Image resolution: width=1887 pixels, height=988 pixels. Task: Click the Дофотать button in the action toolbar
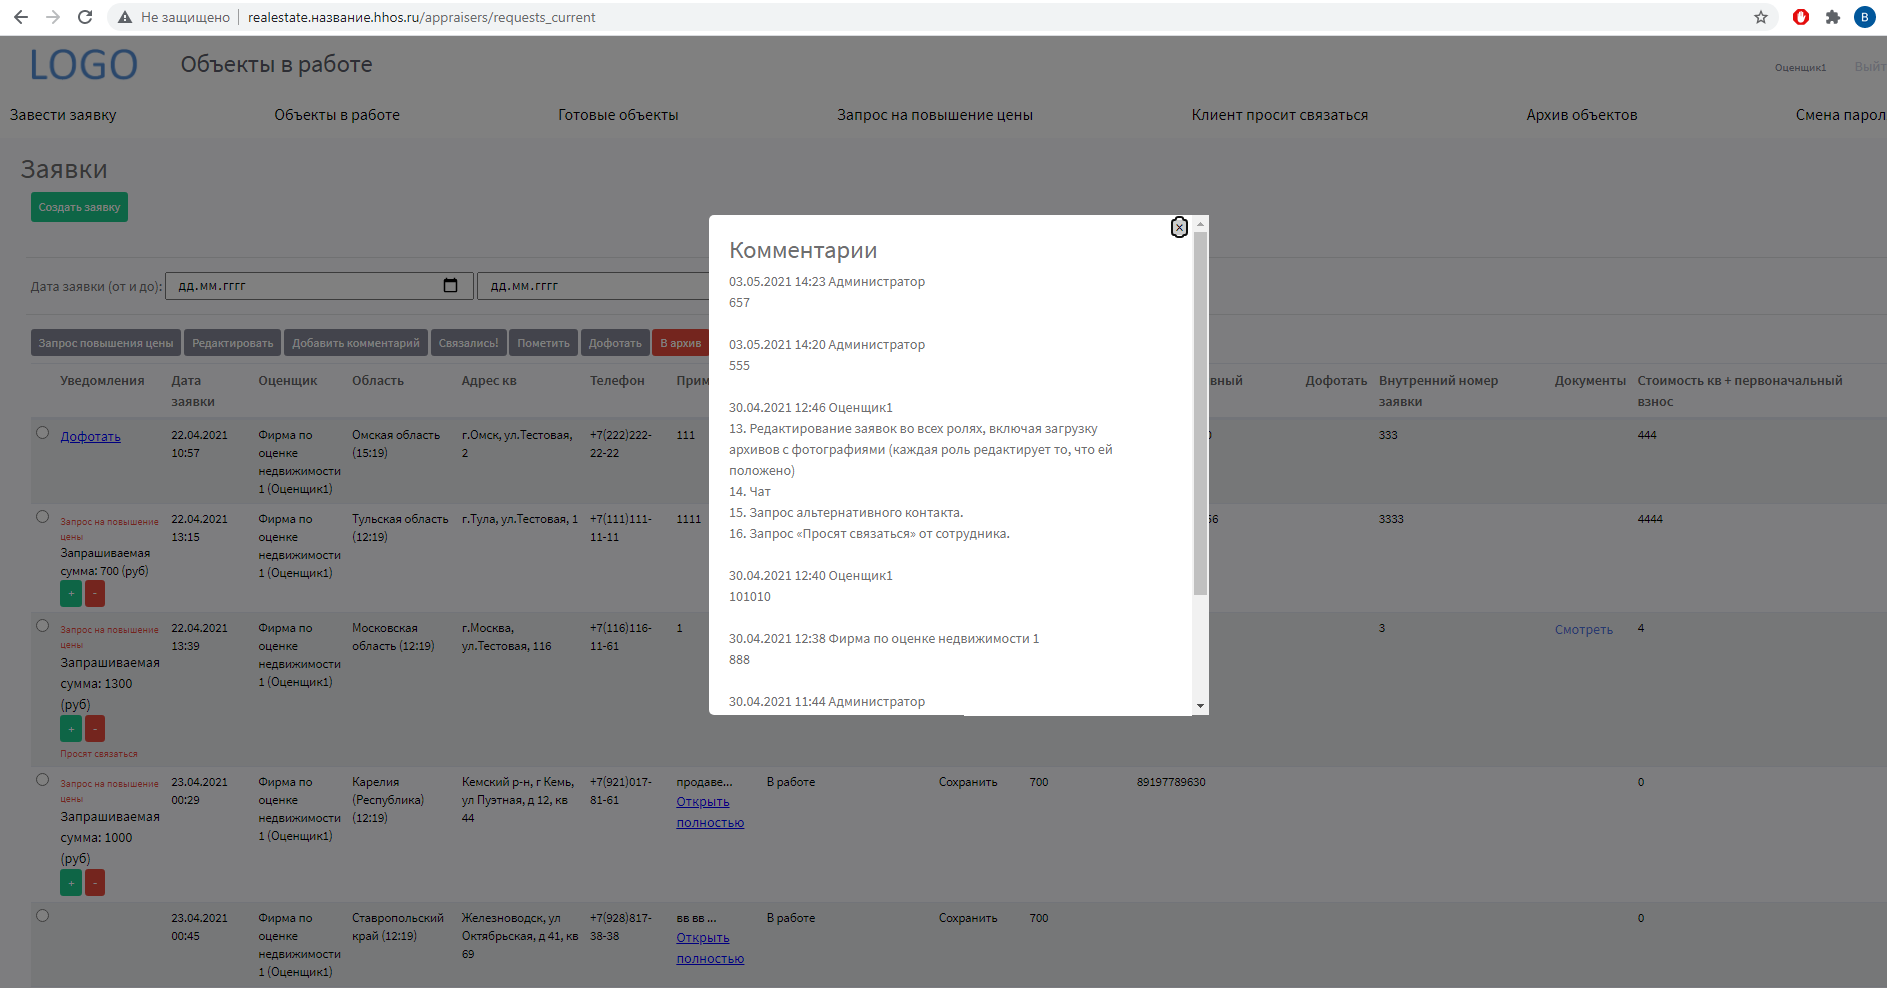(x=615, y=343)
